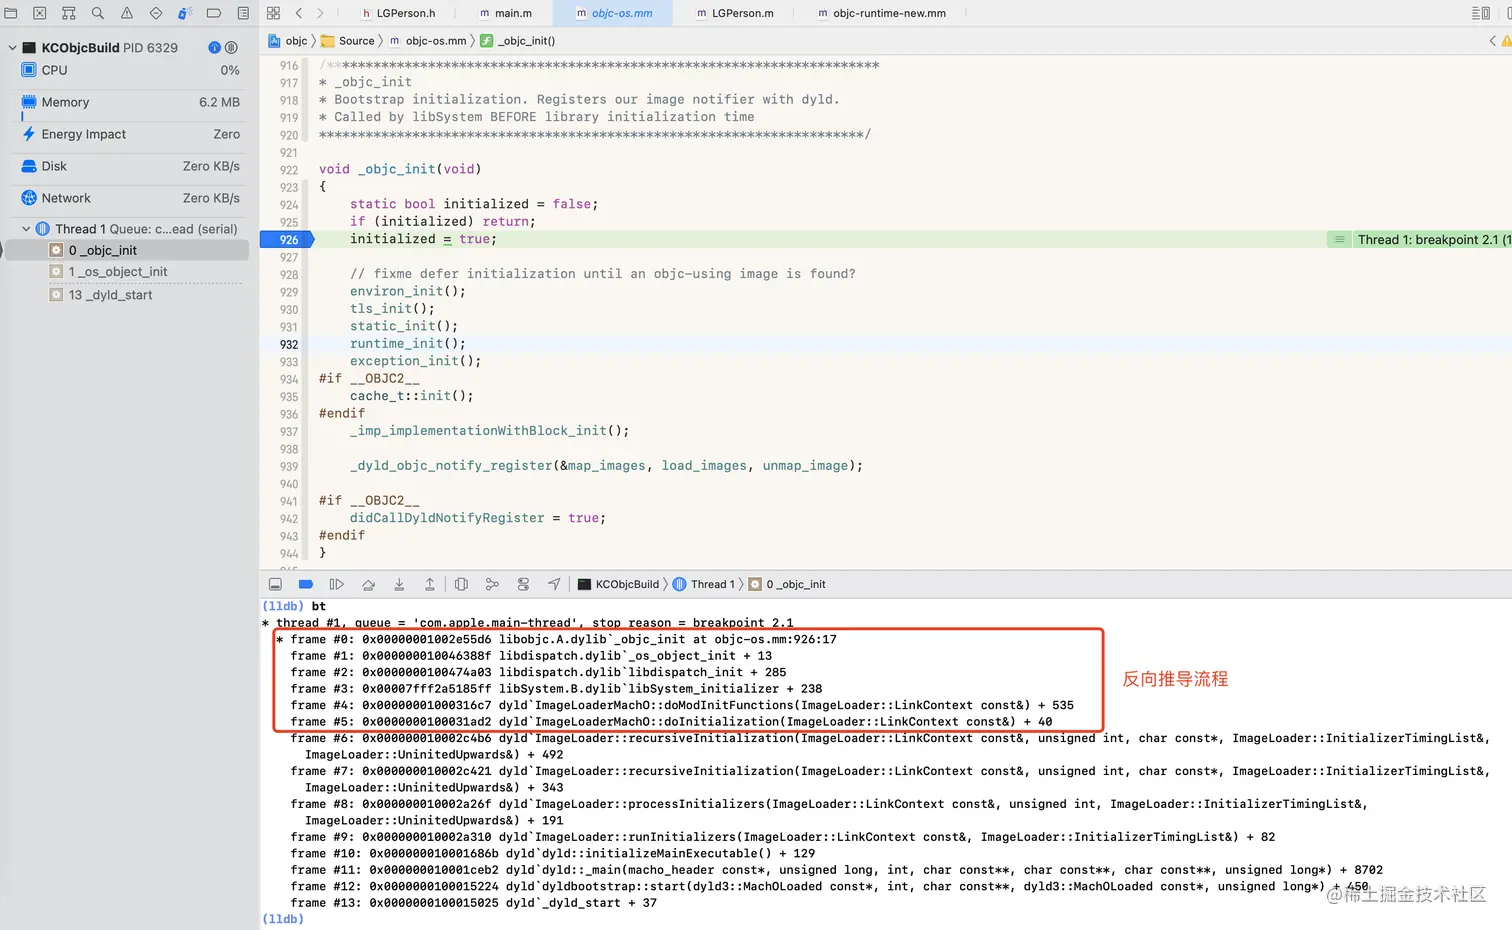Open the Memory gauge
The image size is (1512, 930).
(x=130, y=102)
